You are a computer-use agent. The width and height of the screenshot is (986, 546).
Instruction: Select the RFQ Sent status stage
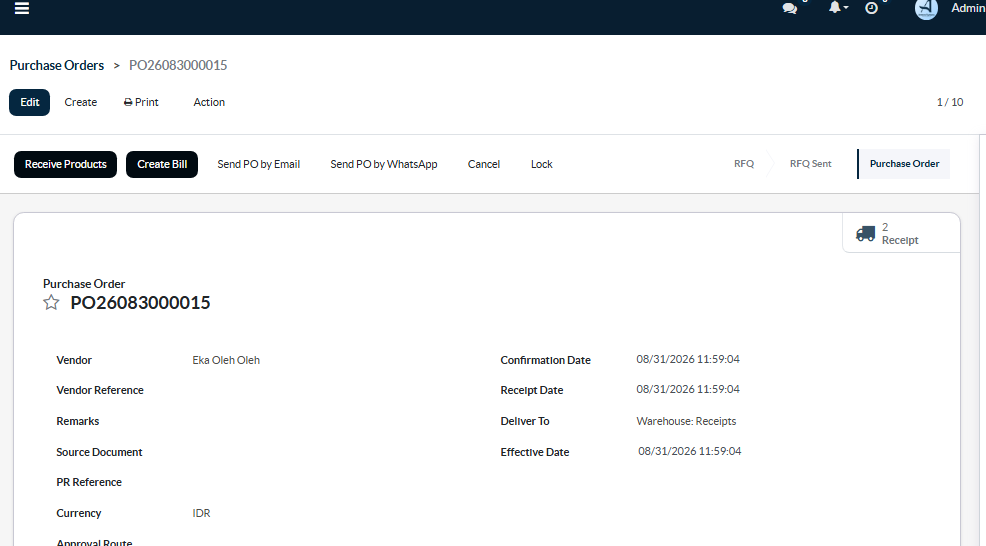pos(811,164)
